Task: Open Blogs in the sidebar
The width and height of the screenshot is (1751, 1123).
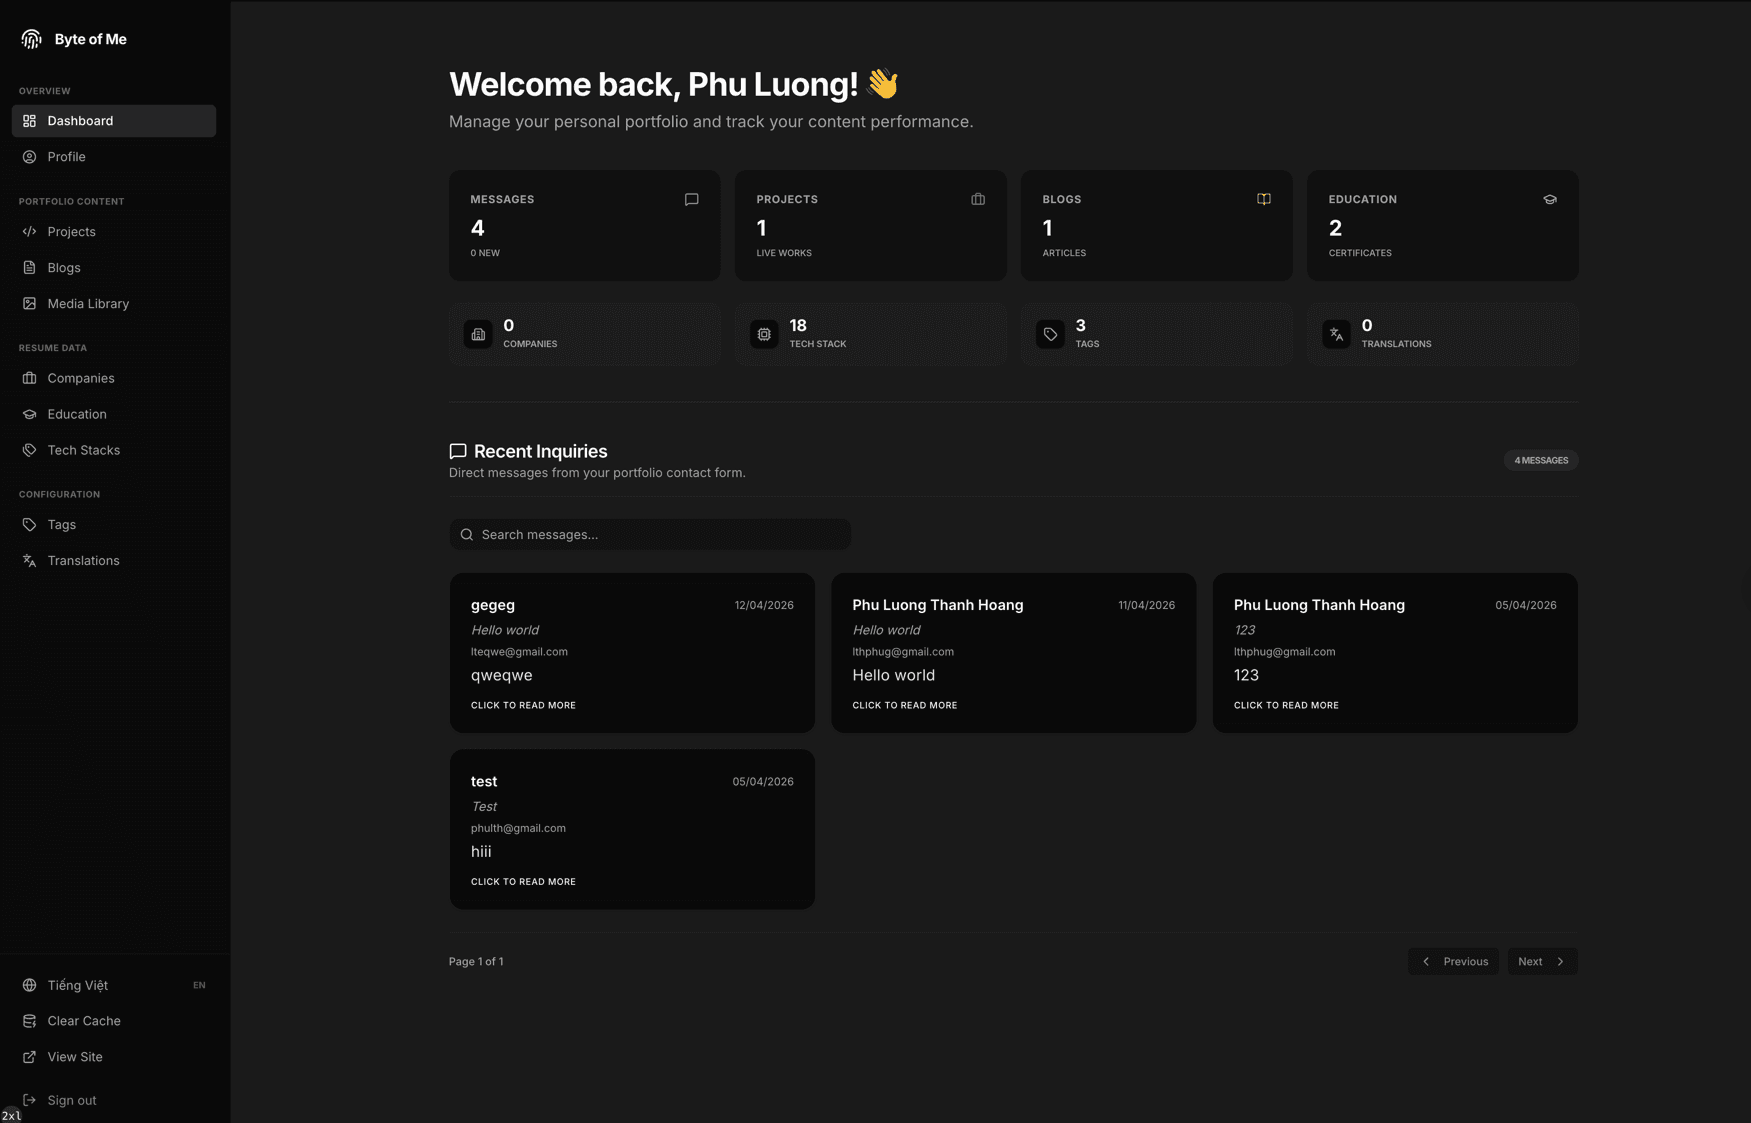Action: click(114, 267)
